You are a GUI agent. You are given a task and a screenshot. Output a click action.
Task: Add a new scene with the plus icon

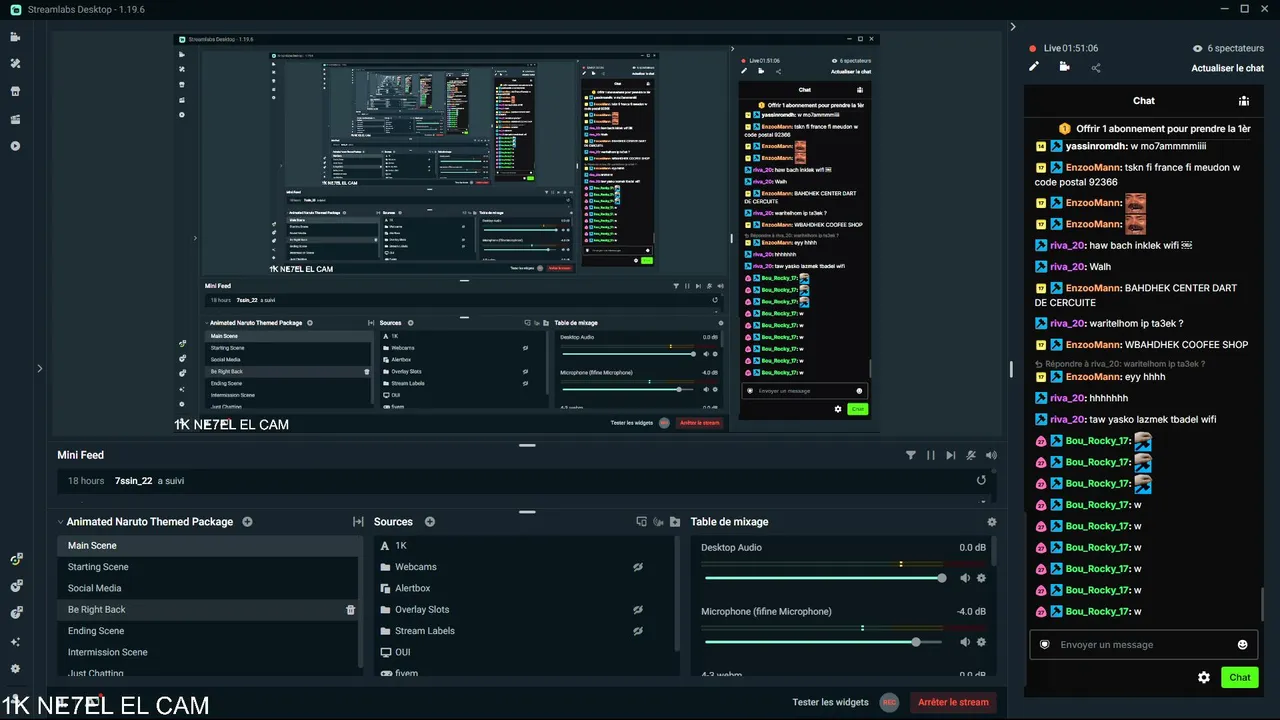247,522
